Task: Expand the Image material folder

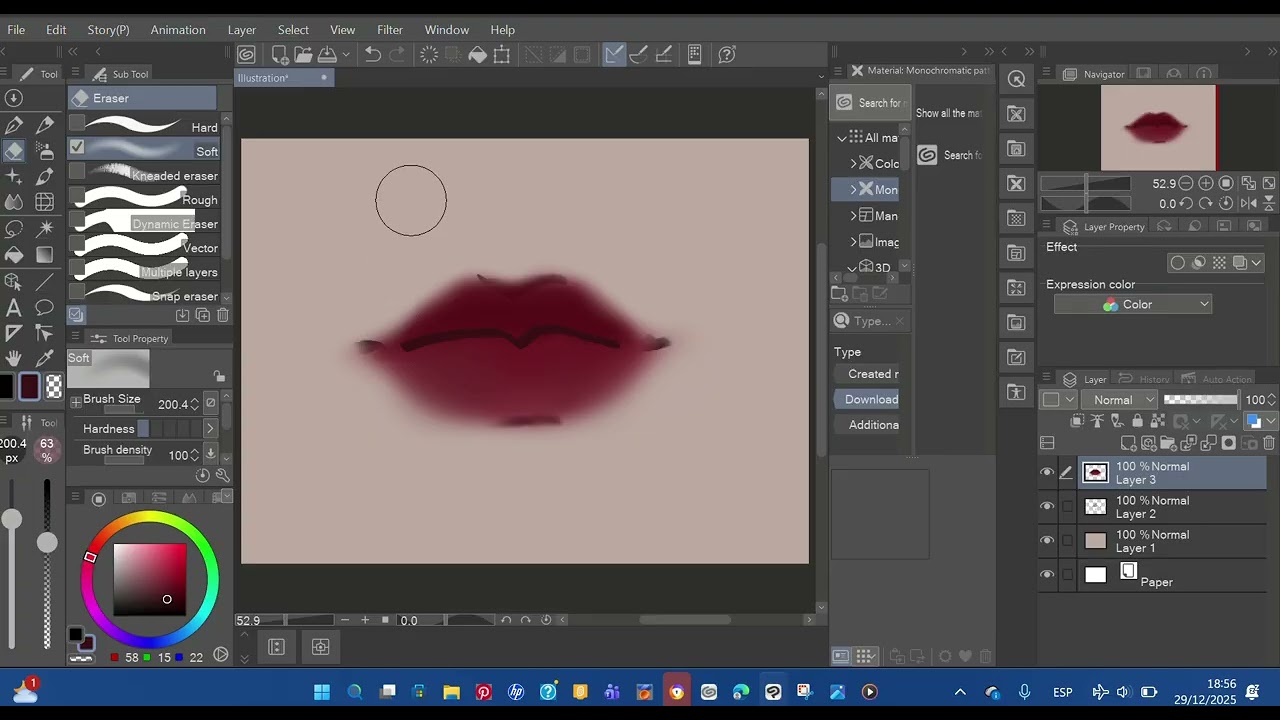Action: [x=854, y=241]
